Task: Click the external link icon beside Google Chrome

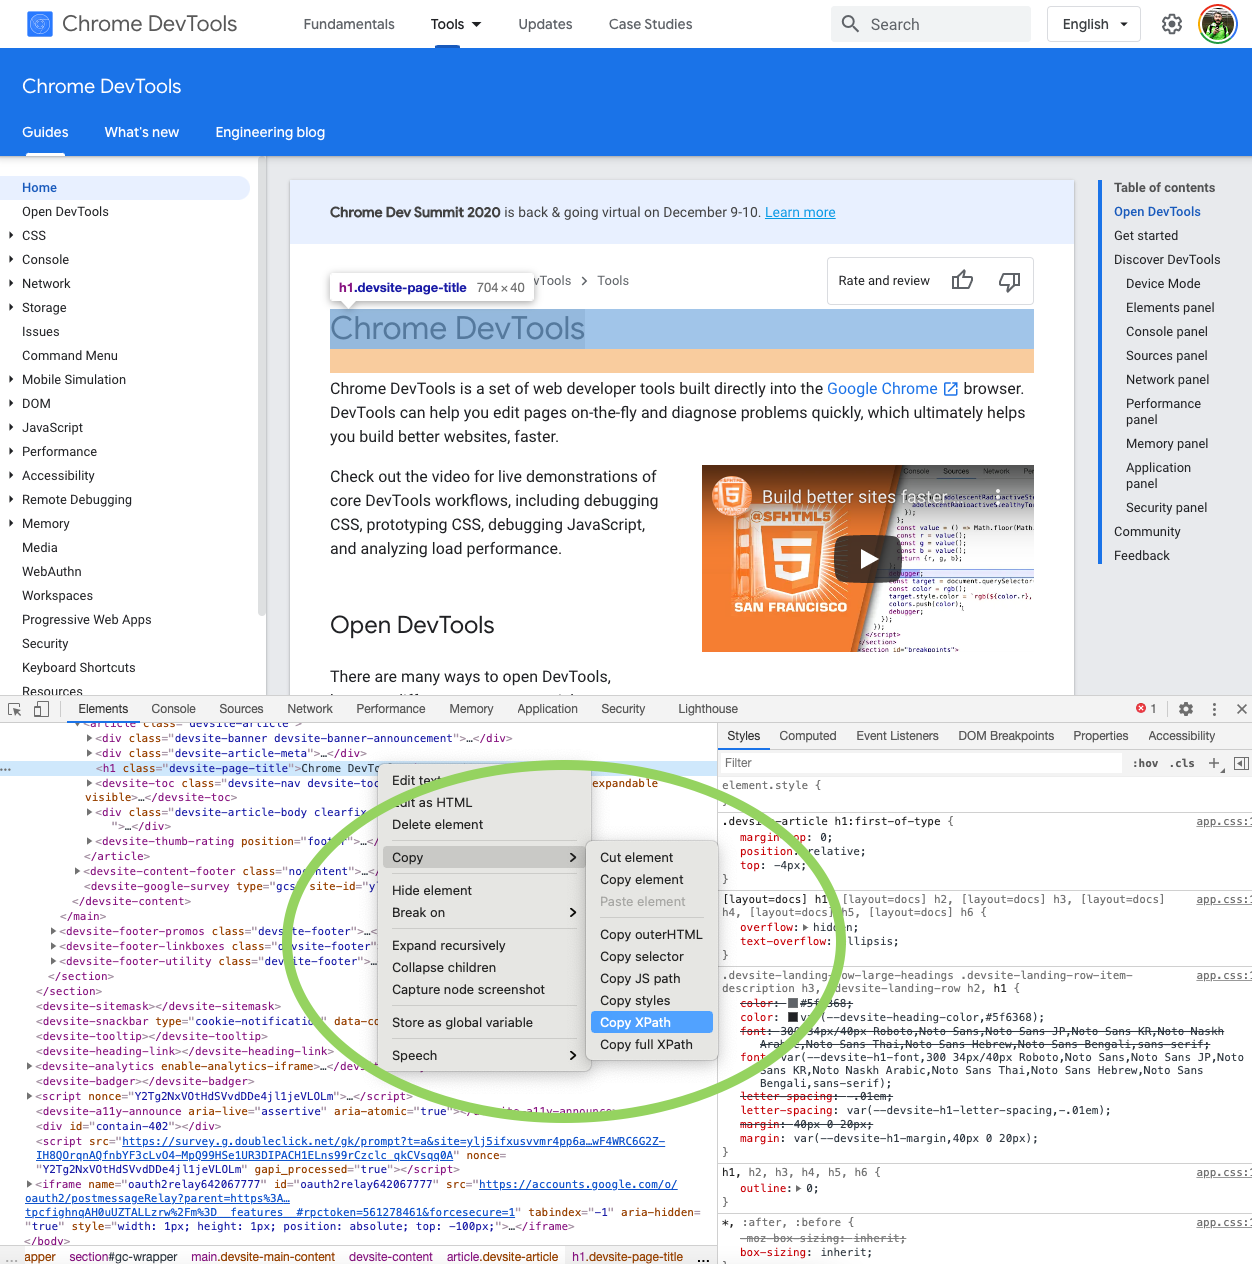Action: (951, 389)
